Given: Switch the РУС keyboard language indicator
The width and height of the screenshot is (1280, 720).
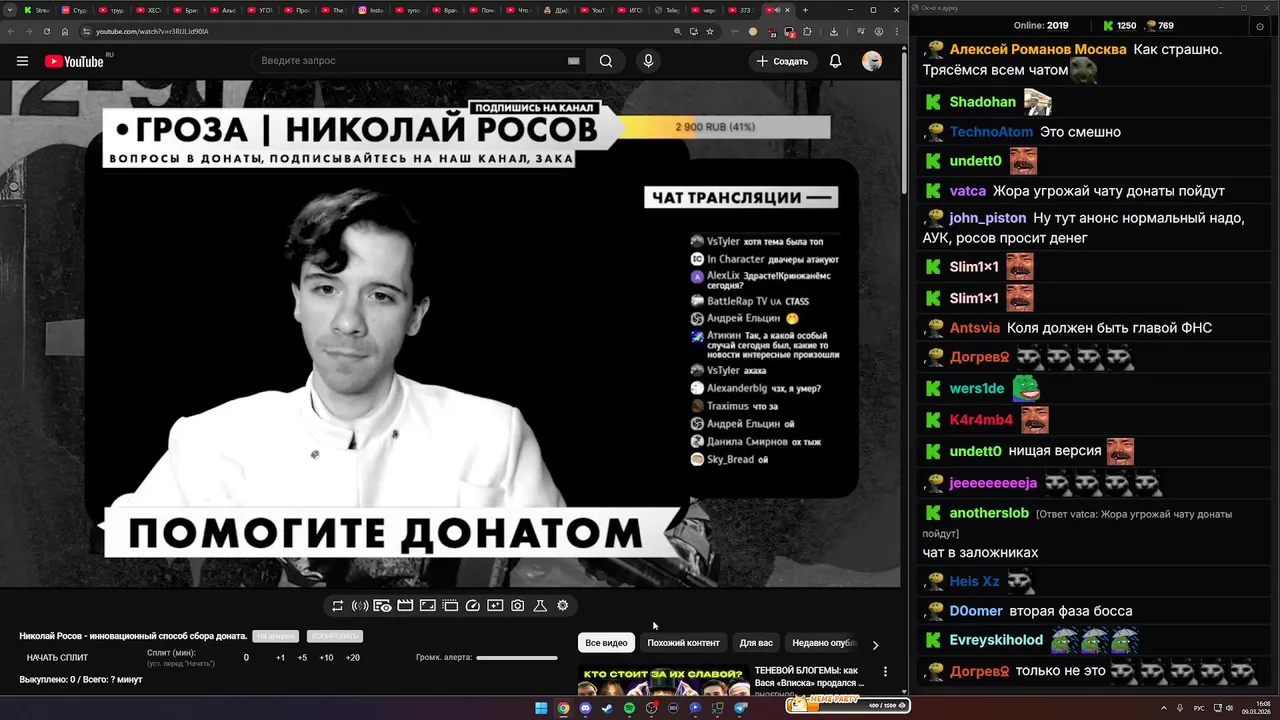Looking at the screenshot, I should [1199, 708].
